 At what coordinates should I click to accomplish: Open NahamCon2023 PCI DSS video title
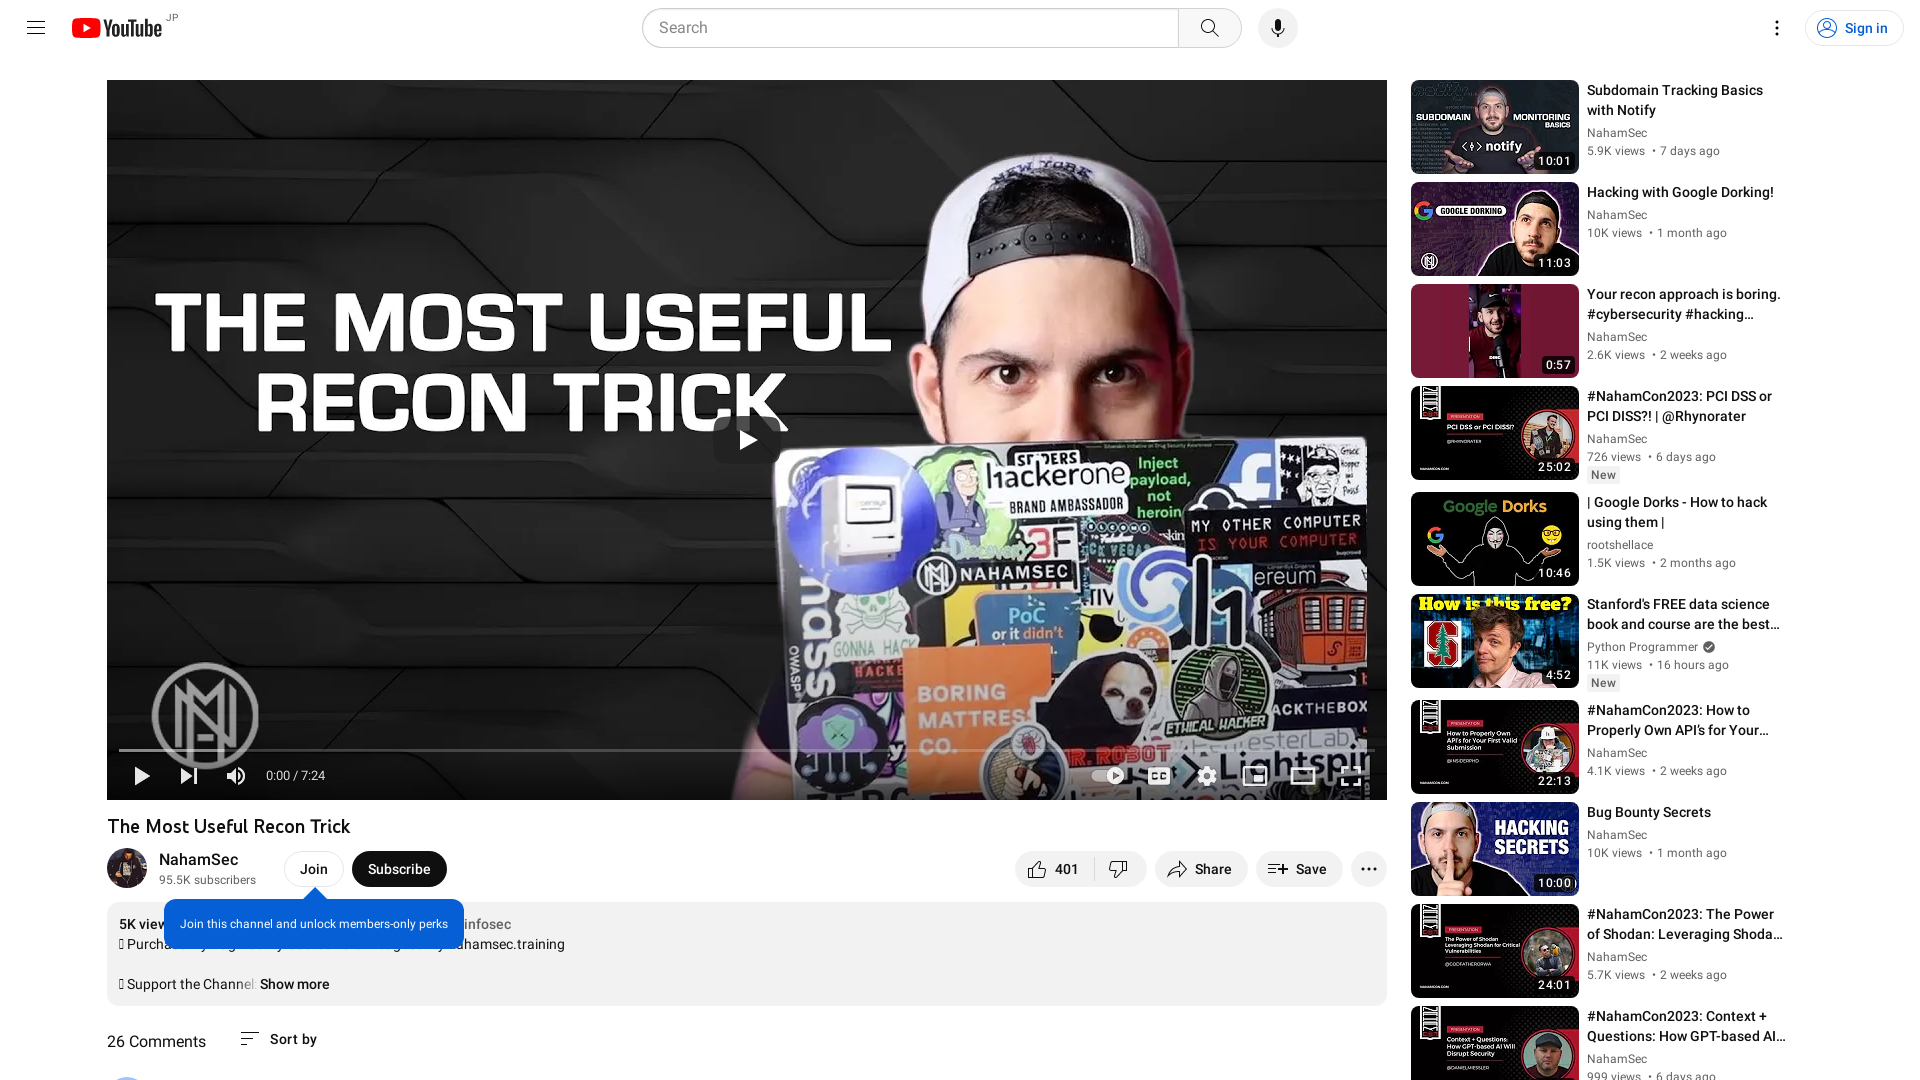[1678, 406]
